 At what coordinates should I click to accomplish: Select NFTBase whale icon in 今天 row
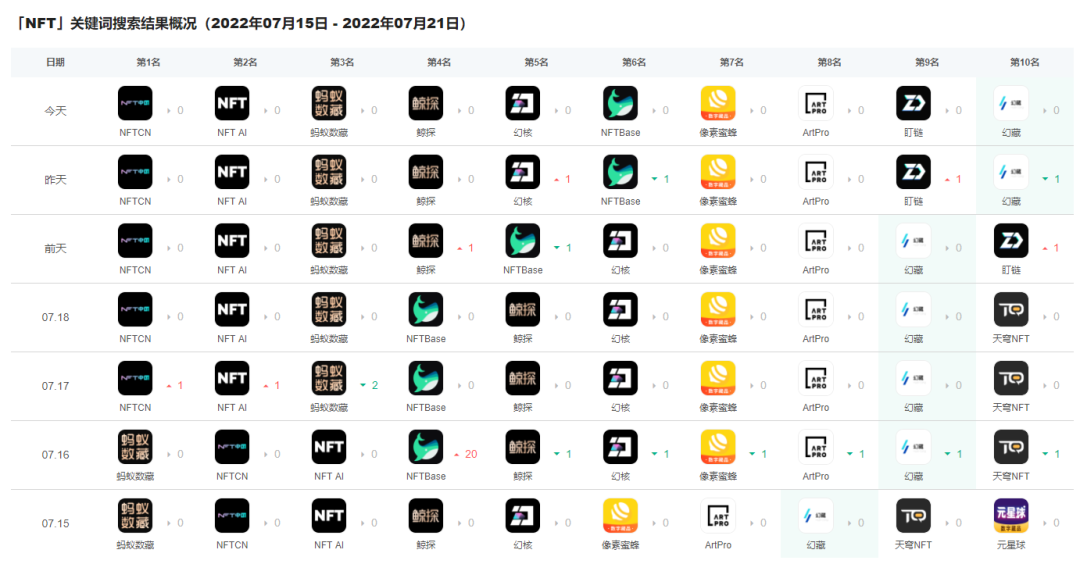[621, 103]
